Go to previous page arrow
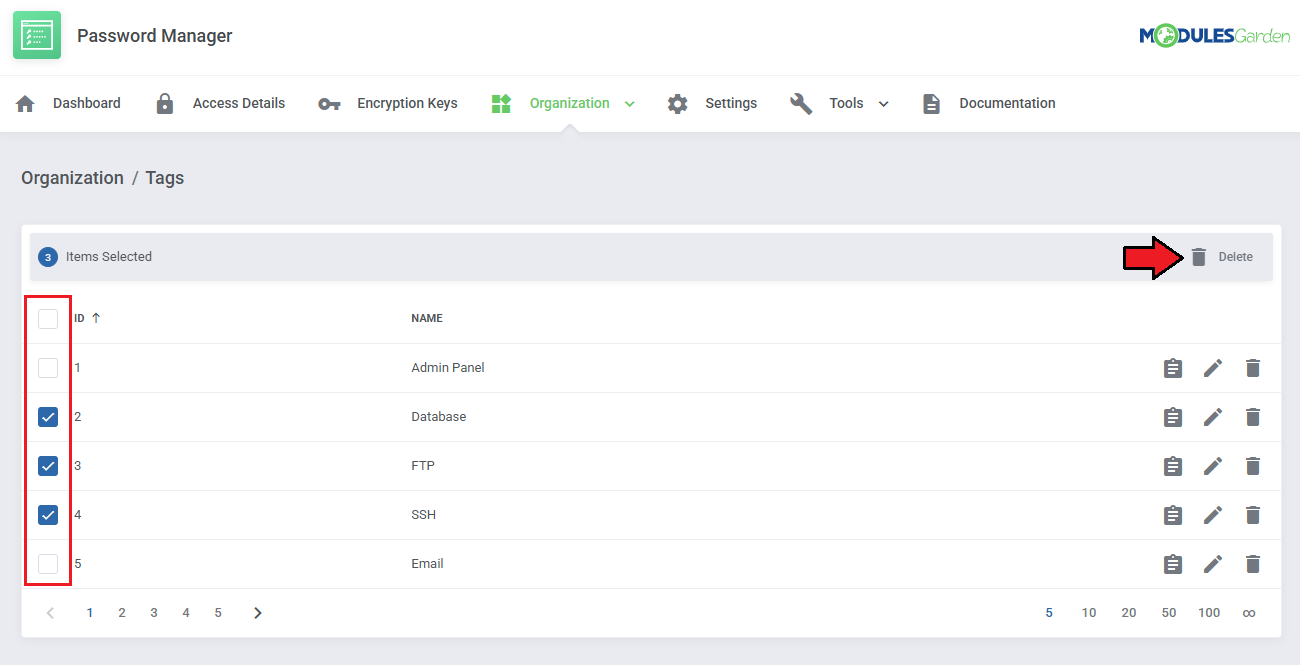The width and height of the screenshot is (1300, 665). [50, 613]
